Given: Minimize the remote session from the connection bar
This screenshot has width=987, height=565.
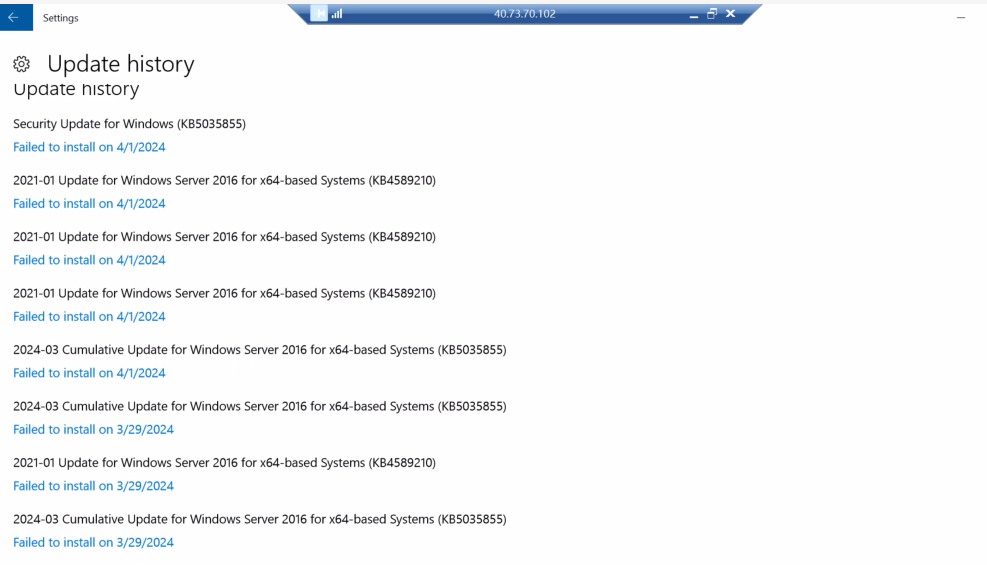Looking at the screenshot, I should [694, 14].
